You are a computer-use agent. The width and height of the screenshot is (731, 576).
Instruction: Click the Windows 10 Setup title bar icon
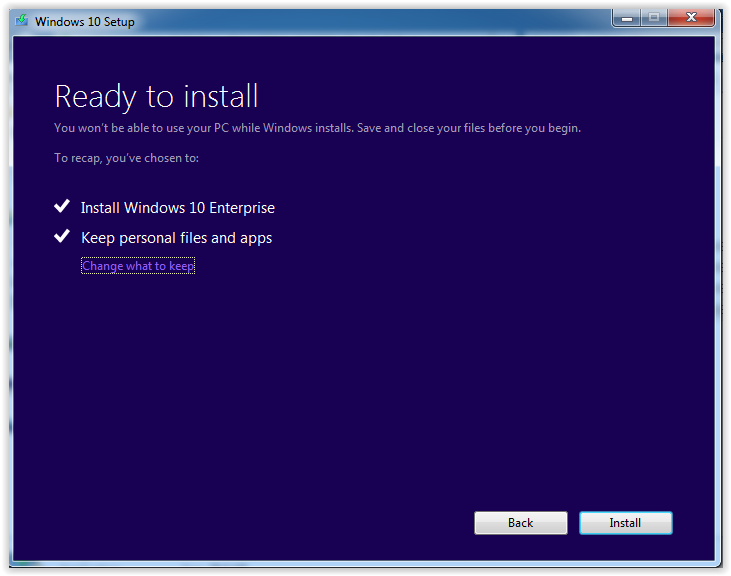pyautogui.click(x=21, y=21)
